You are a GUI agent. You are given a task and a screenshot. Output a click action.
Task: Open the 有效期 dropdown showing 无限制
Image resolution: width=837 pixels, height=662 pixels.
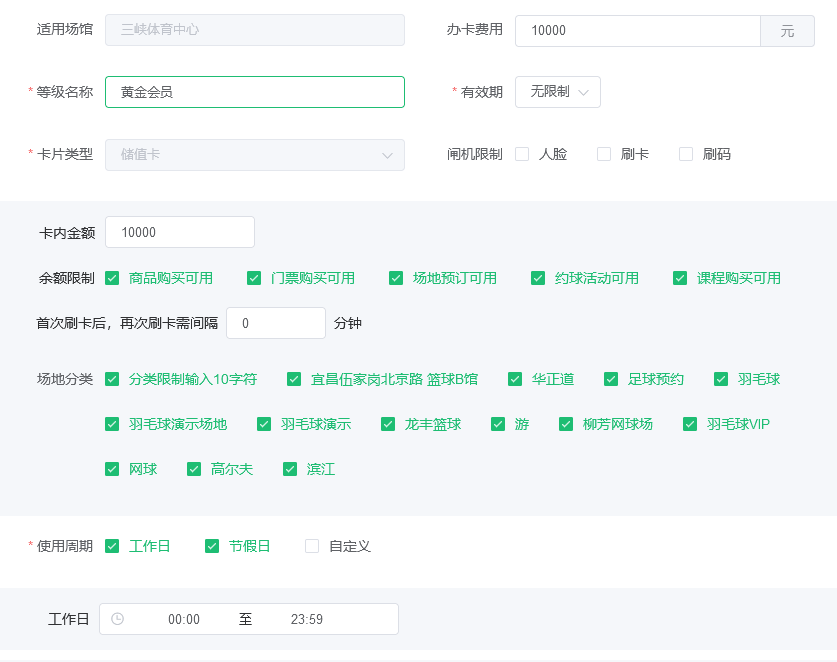[x=556, y=91]
